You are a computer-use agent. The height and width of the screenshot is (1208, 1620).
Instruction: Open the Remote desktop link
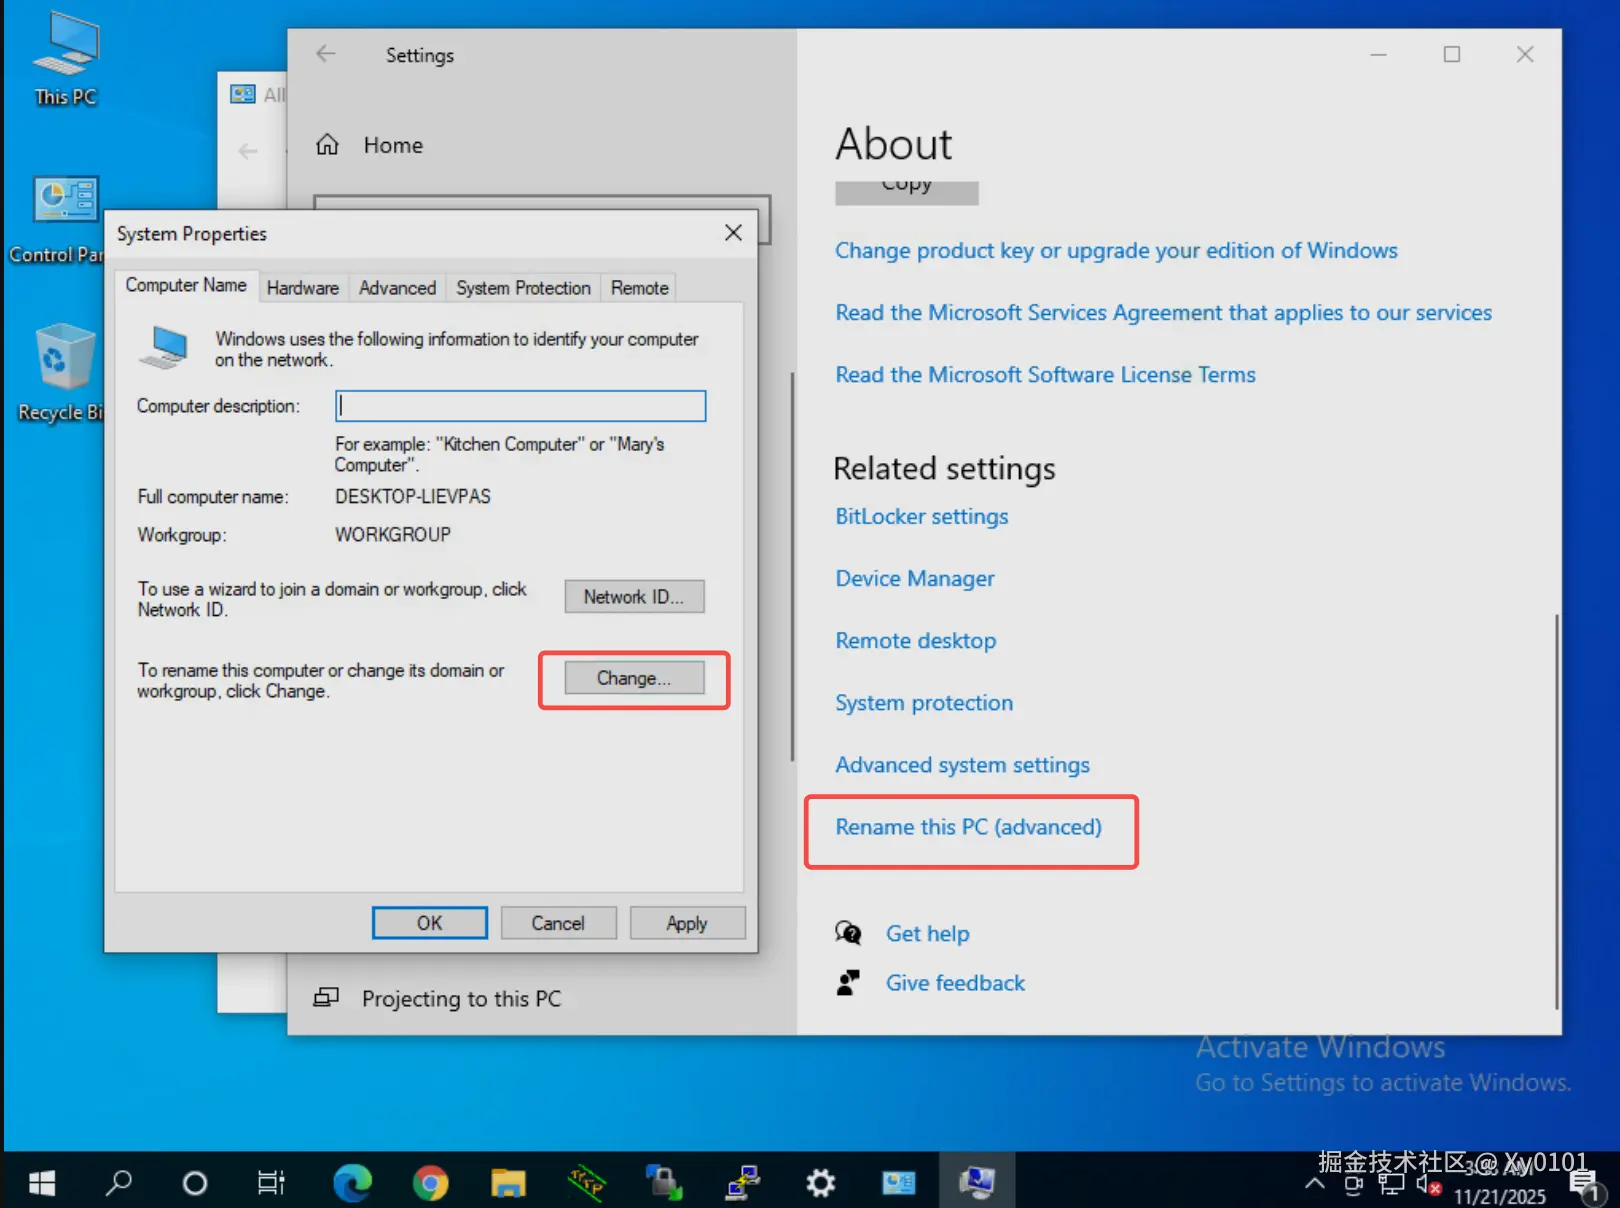[x=916, y=640]
